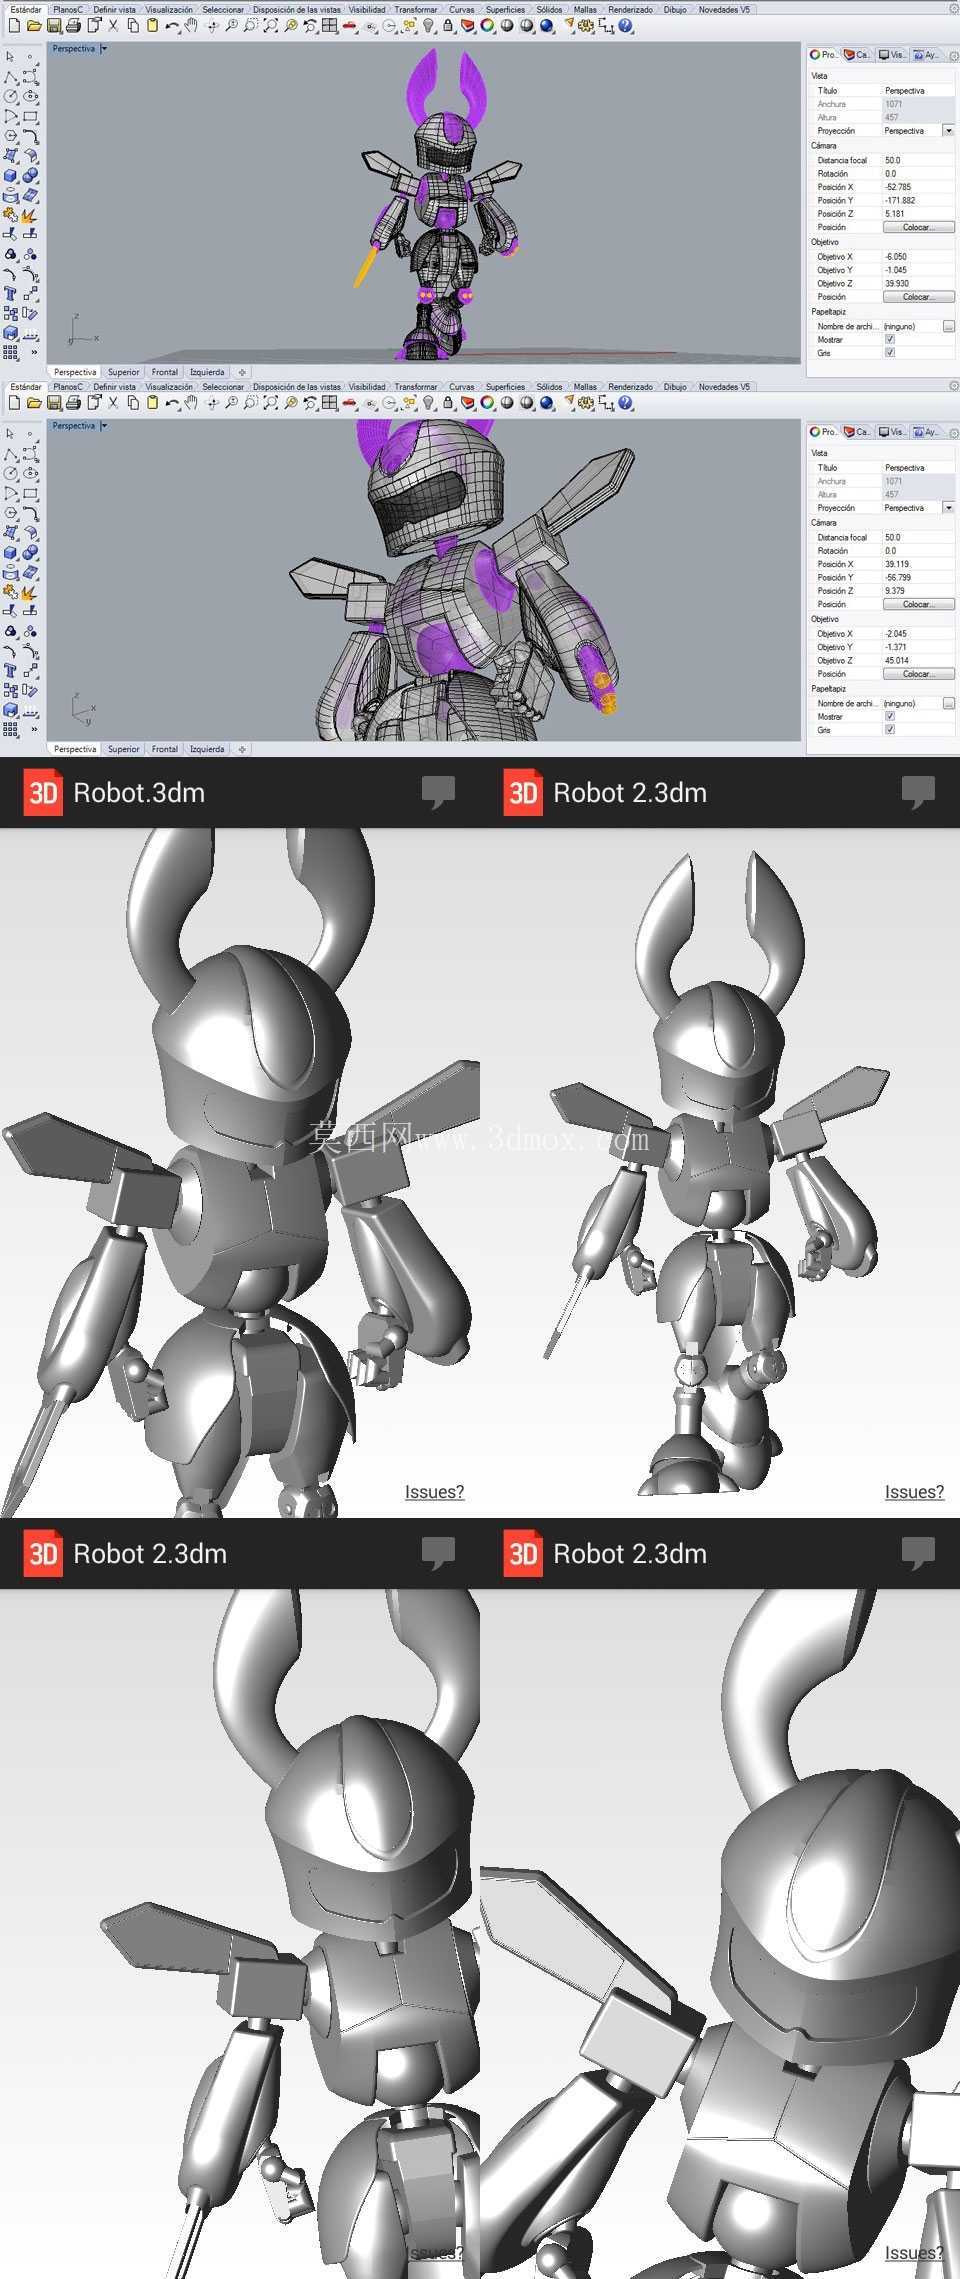Click Issues? link under full-body Robot 2.3dm viewer
The height and width of the screenshot is (2279, 960).
(914, 1491)
